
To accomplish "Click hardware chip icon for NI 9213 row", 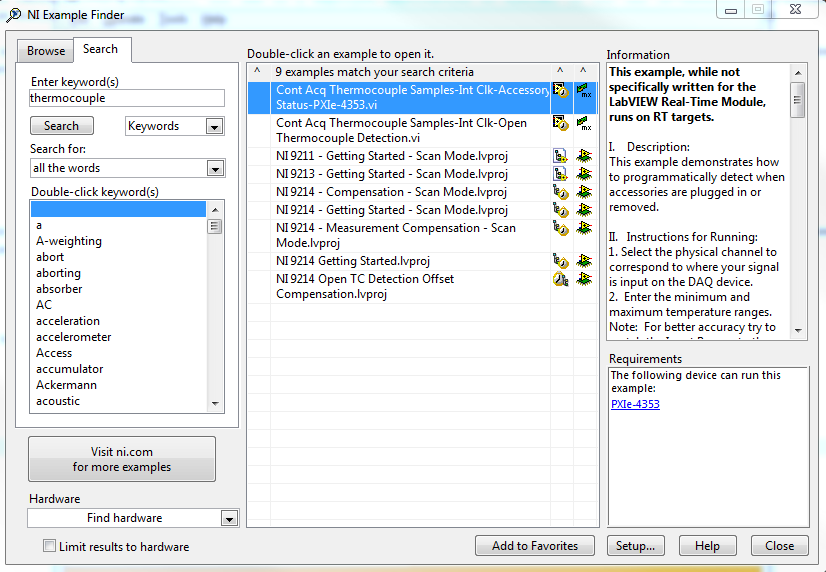I will click(x=584, y=174).
